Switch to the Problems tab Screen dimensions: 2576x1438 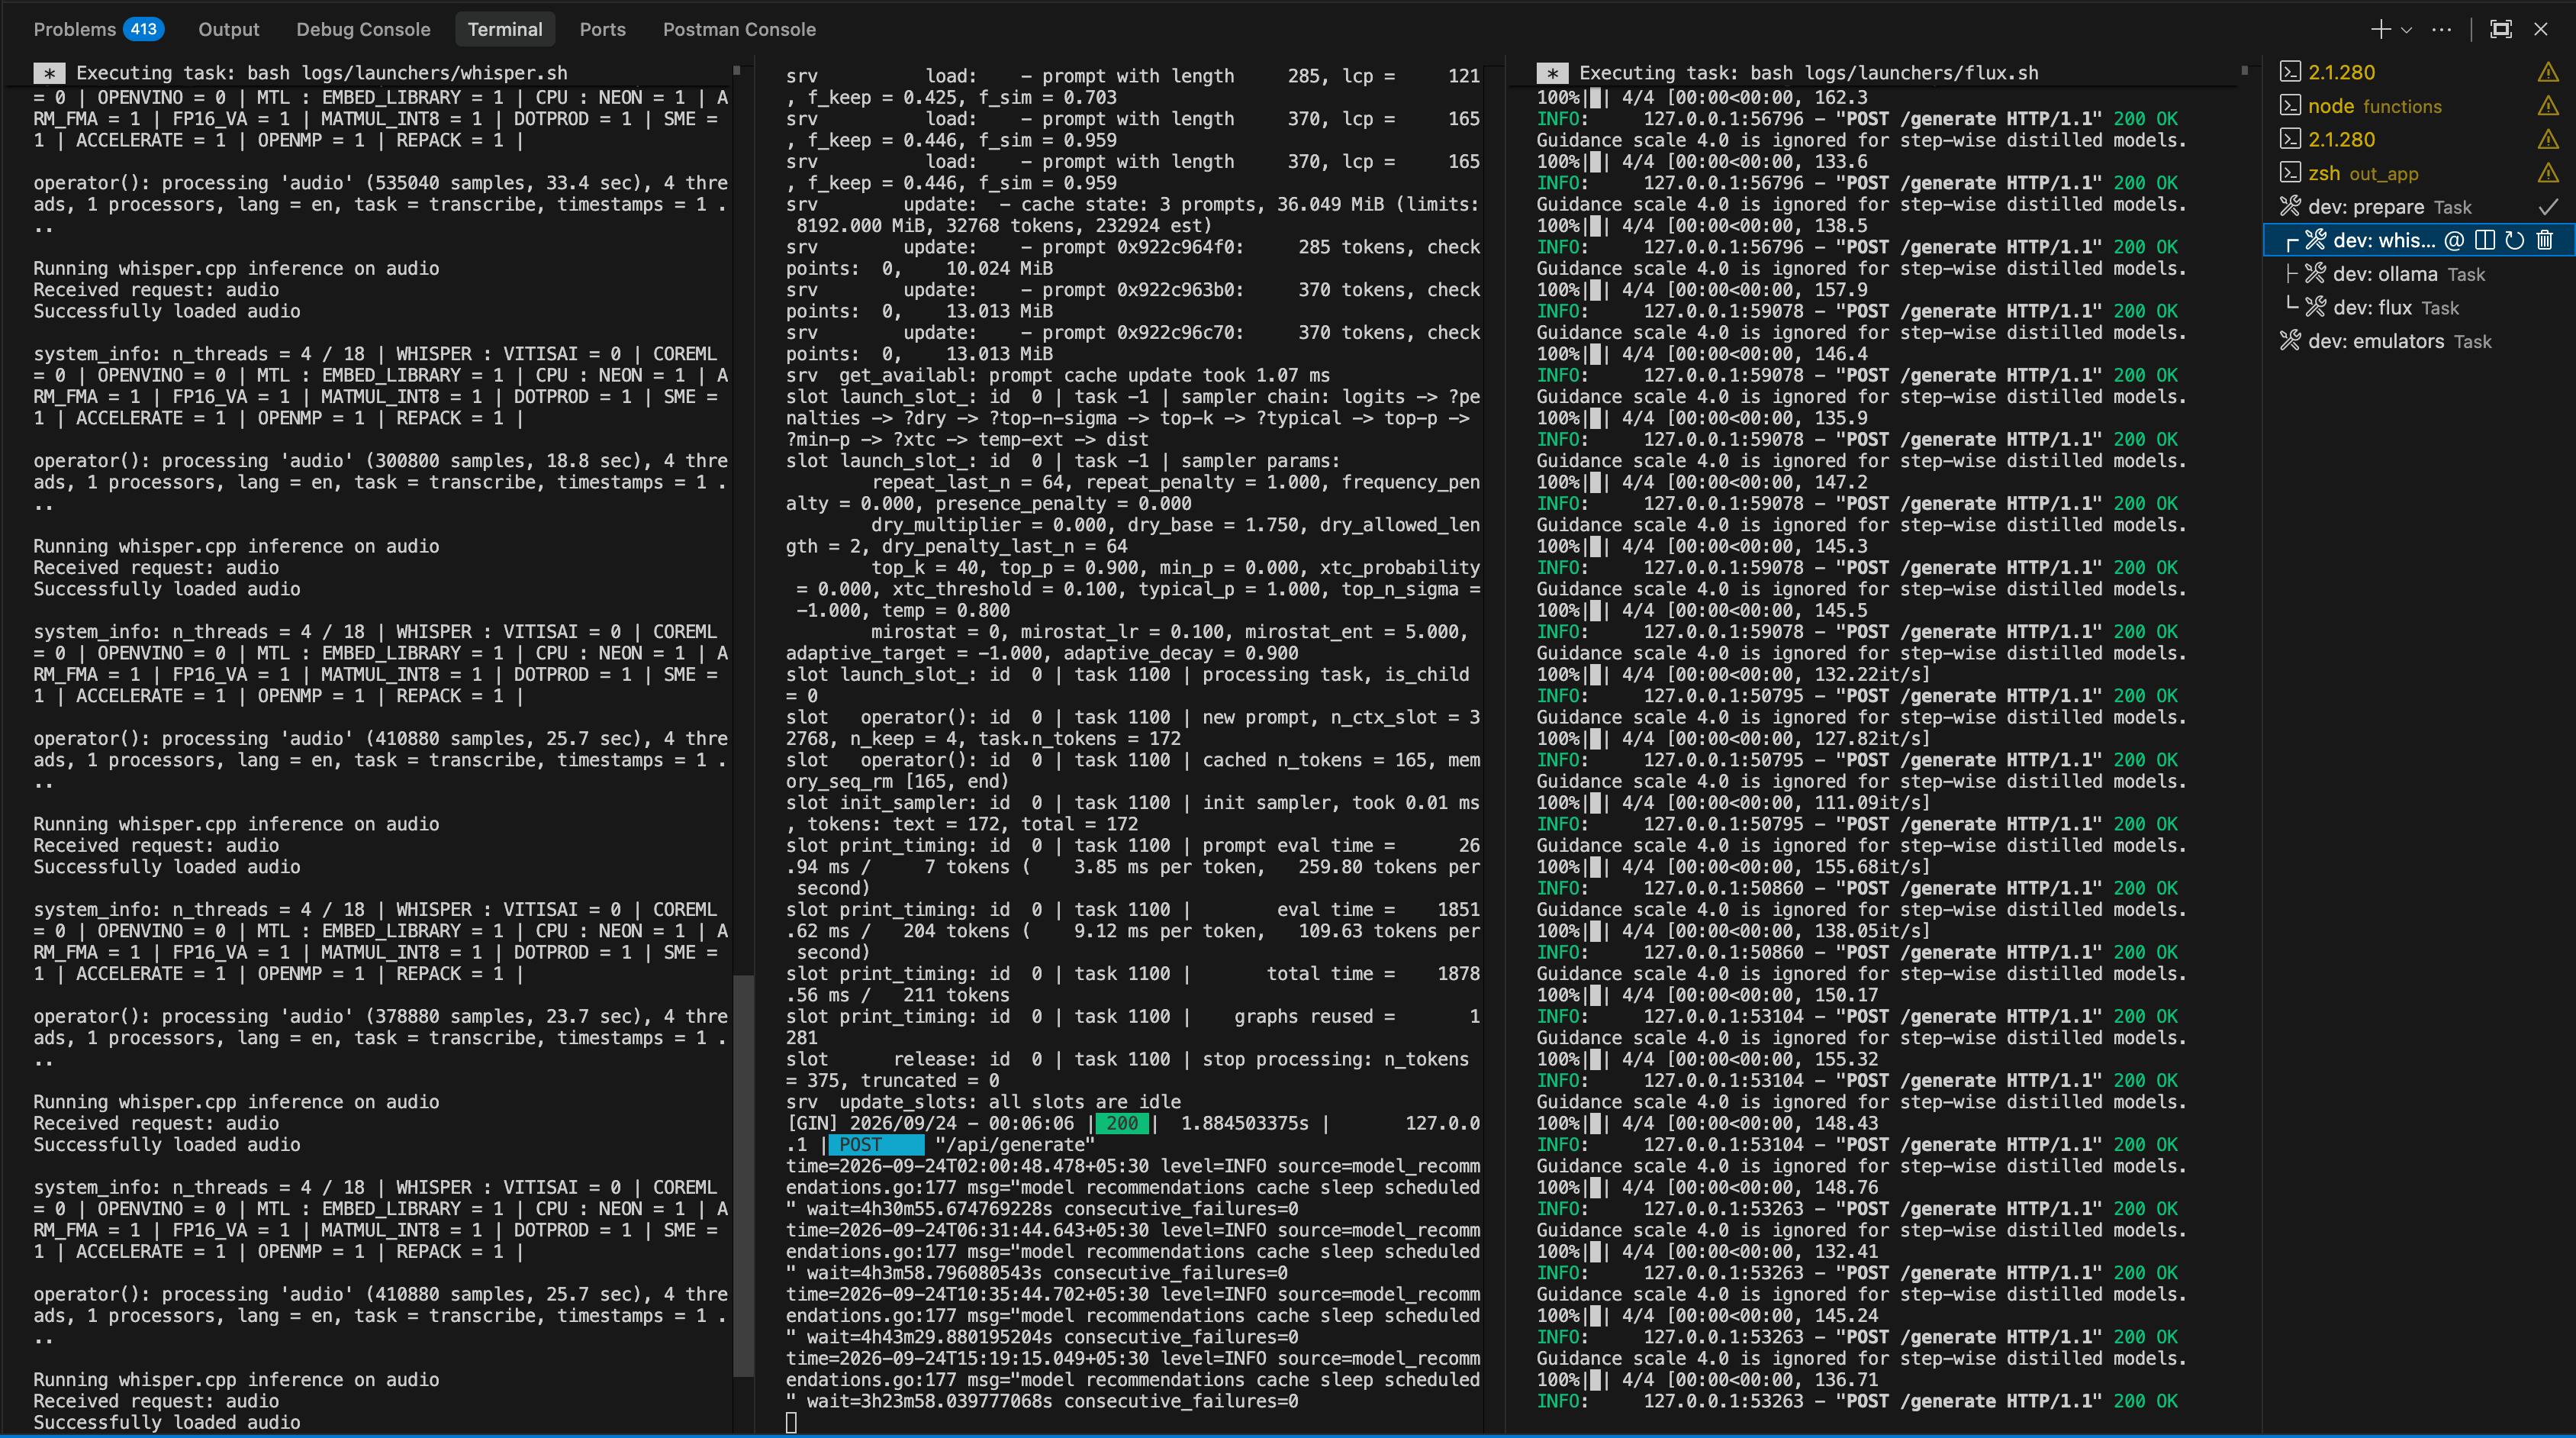pyautogui.click(x=75, y=30)
